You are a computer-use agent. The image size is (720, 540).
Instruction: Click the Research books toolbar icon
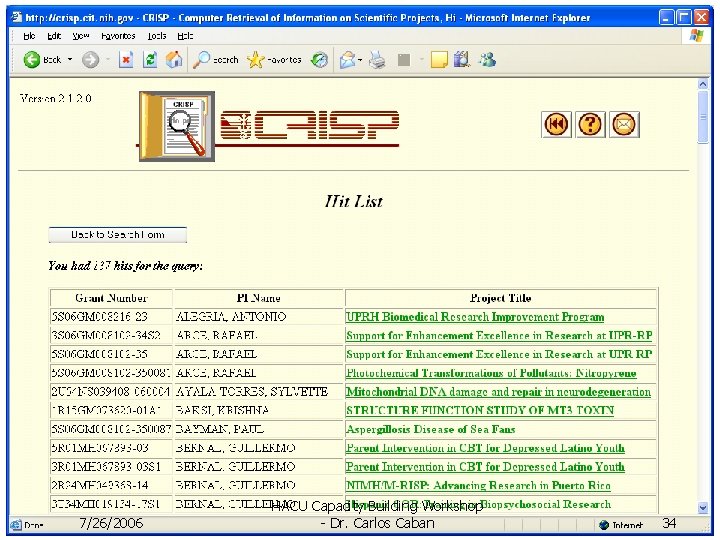(462, 60)
